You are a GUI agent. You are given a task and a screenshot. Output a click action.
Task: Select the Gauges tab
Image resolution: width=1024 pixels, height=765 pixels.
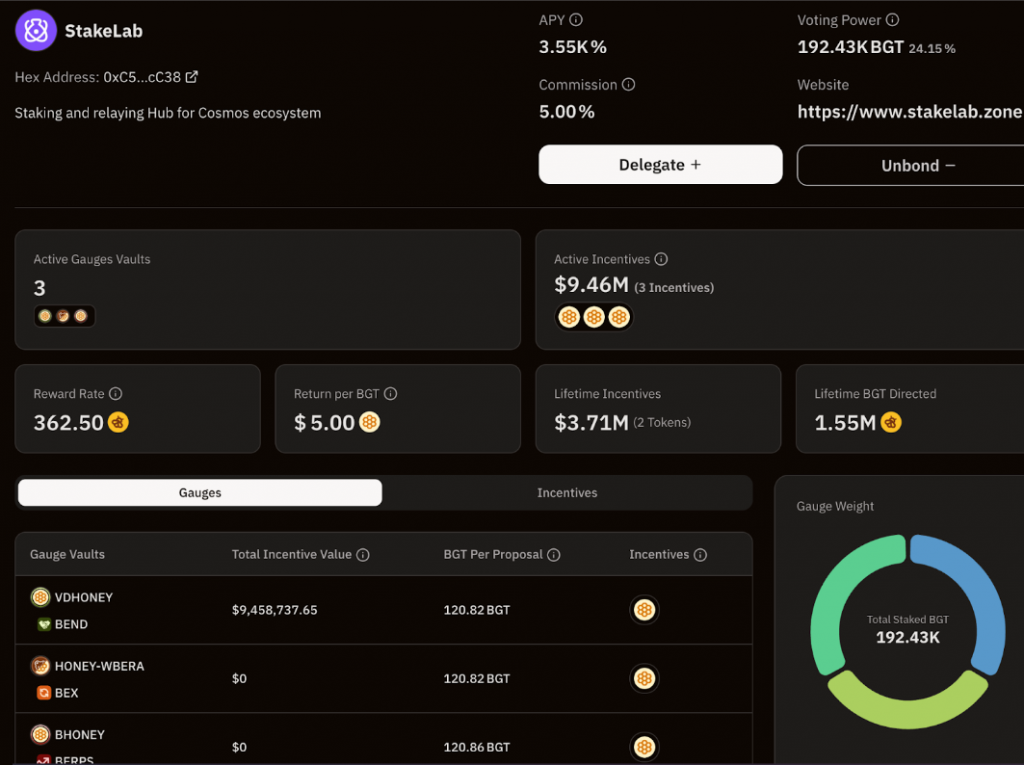(200, 493)
